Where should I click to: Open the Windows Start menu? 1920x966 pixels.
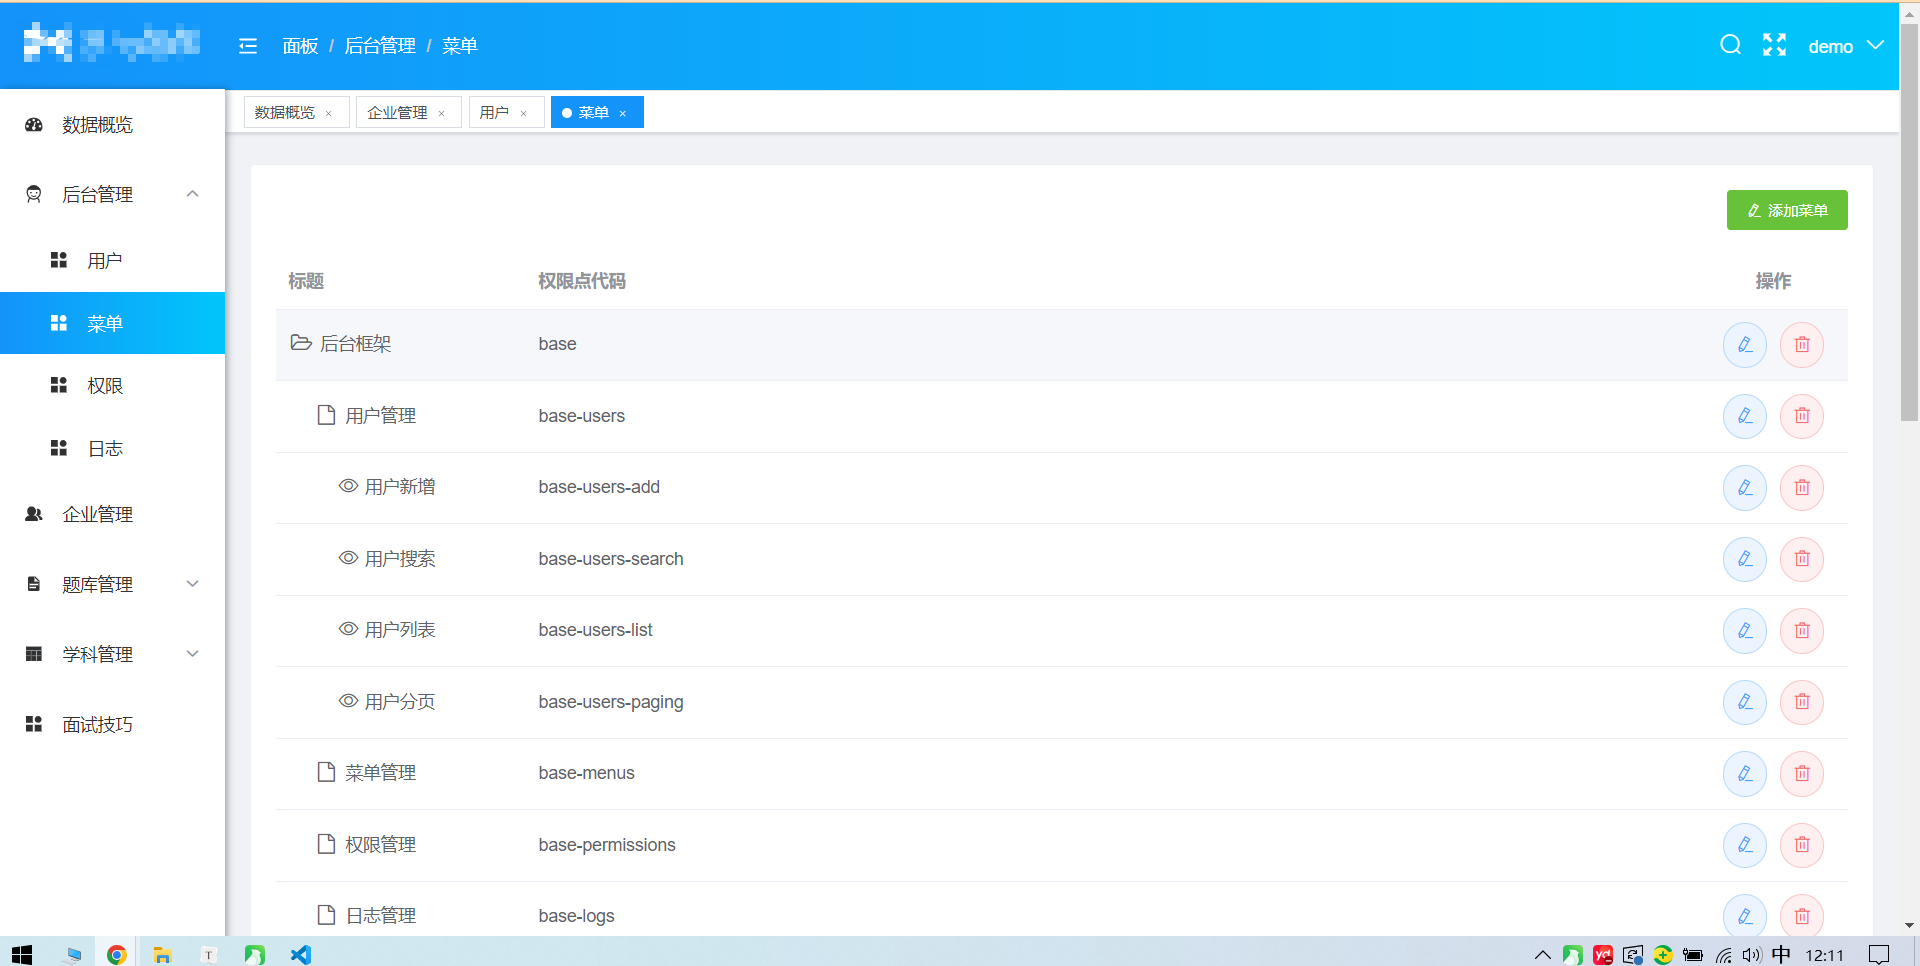tap(22, 955)
